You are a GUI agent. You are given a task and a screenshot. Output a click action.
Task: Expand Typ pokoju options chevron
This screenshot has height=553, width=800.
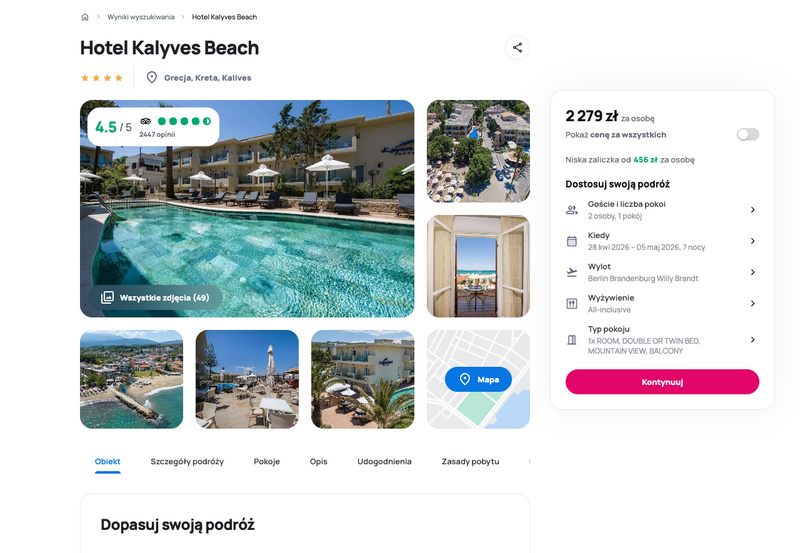[x=753, y=340]
